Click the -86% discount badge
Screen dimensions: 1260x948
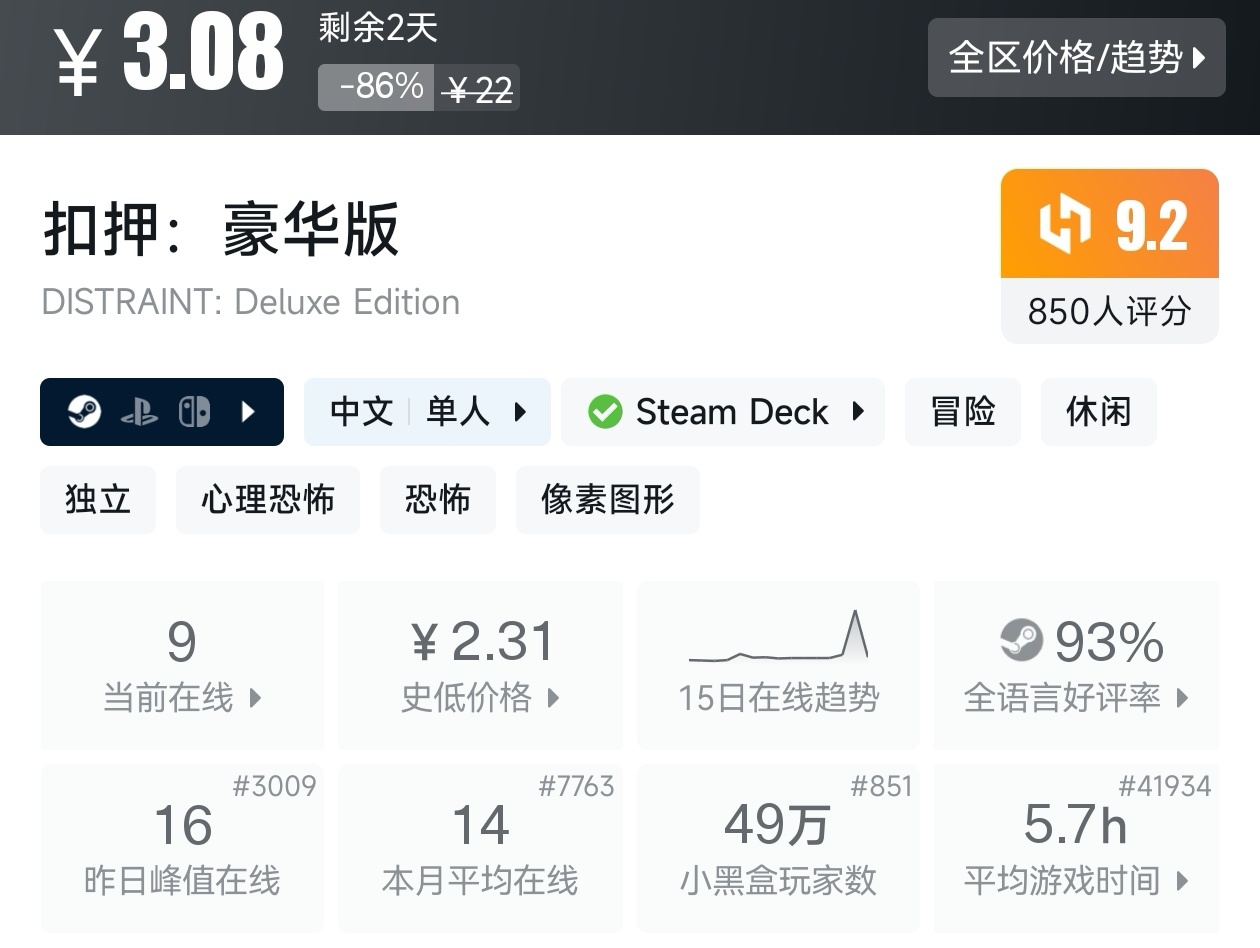click(x=377, y=87)
